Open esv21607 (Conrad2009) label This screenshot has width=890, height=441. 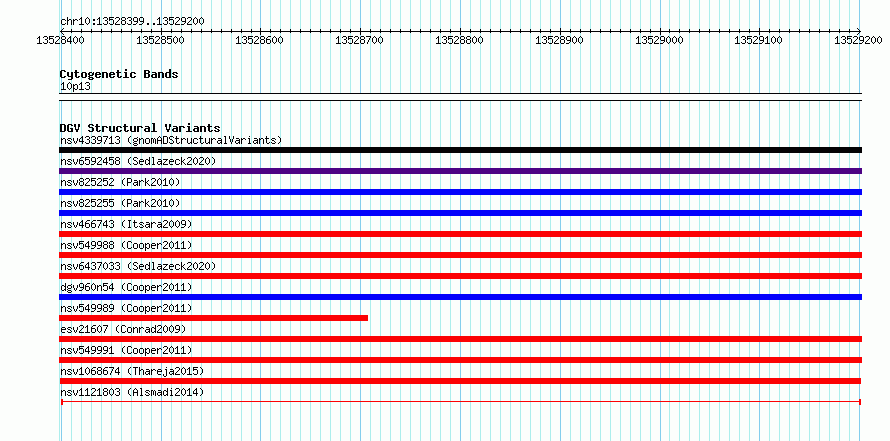point(123,329)
